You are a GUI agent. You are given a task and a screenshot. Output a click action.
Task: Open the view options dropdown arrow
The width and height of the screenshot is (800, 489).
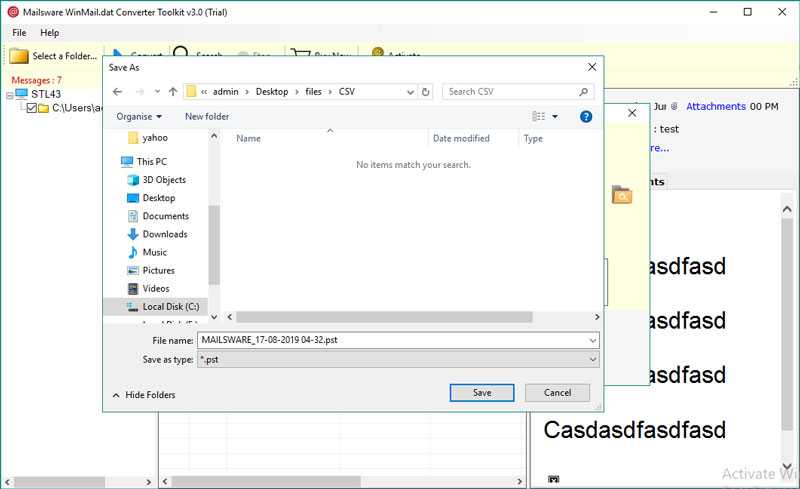[x=555, y=117]
